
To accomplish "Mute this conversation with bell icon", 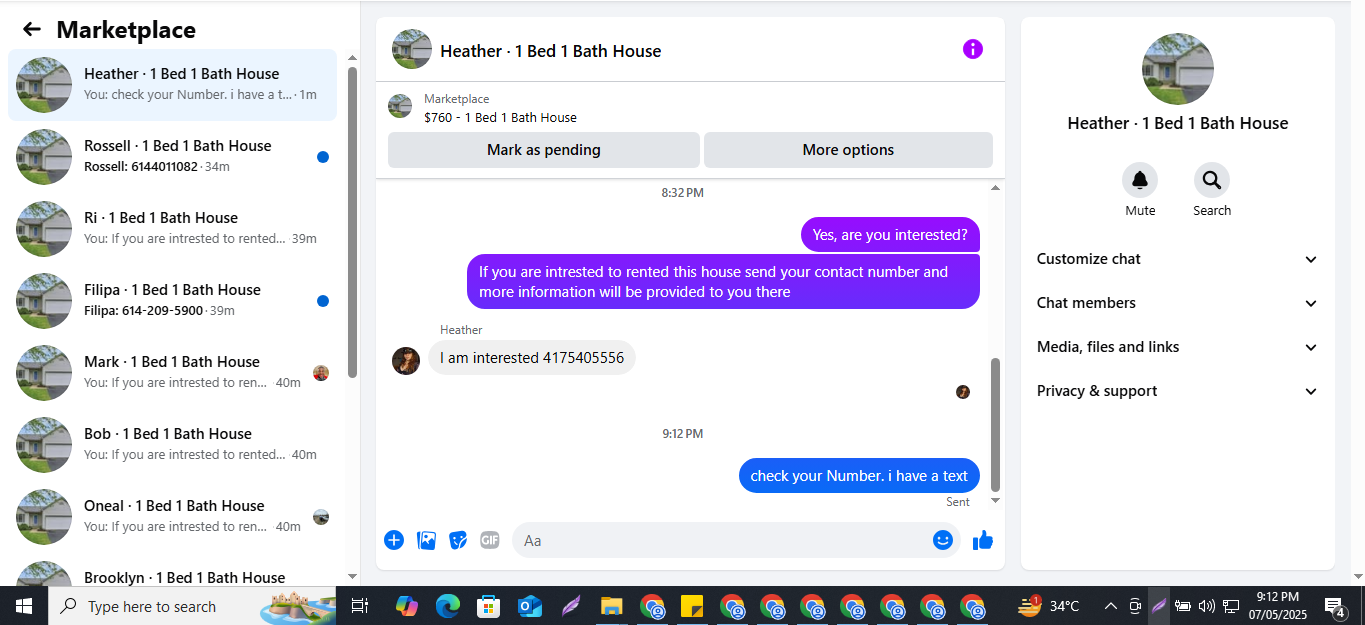I will [1140, 180].
